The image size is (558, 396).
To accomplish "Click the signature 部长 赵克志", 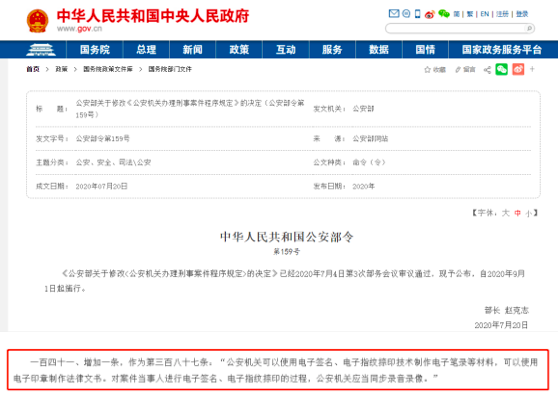I will [x=506, y=311].
